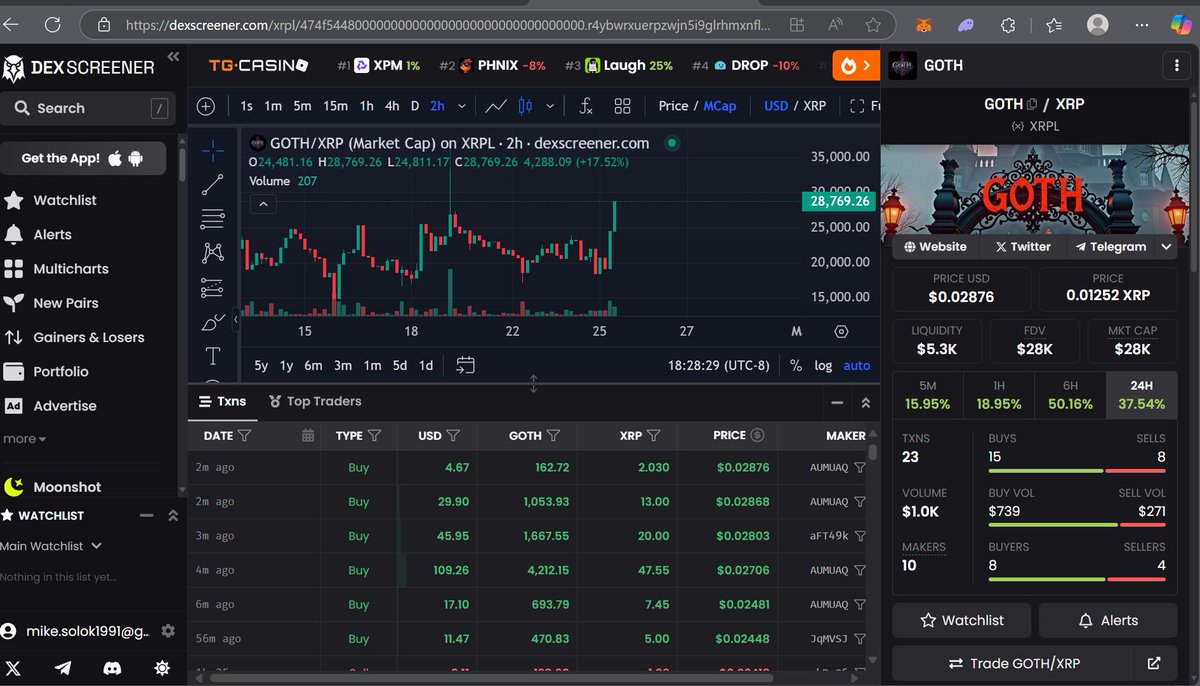Expand the watchlist panel double chevron
Screen dimensions: 1200x686
click(172, 515)
